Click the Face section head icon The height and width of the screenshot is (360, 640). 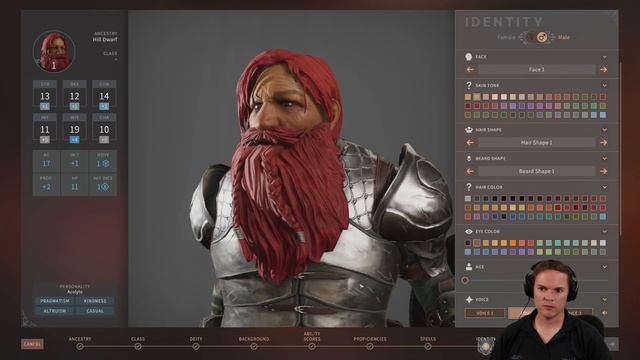(469, 57)
